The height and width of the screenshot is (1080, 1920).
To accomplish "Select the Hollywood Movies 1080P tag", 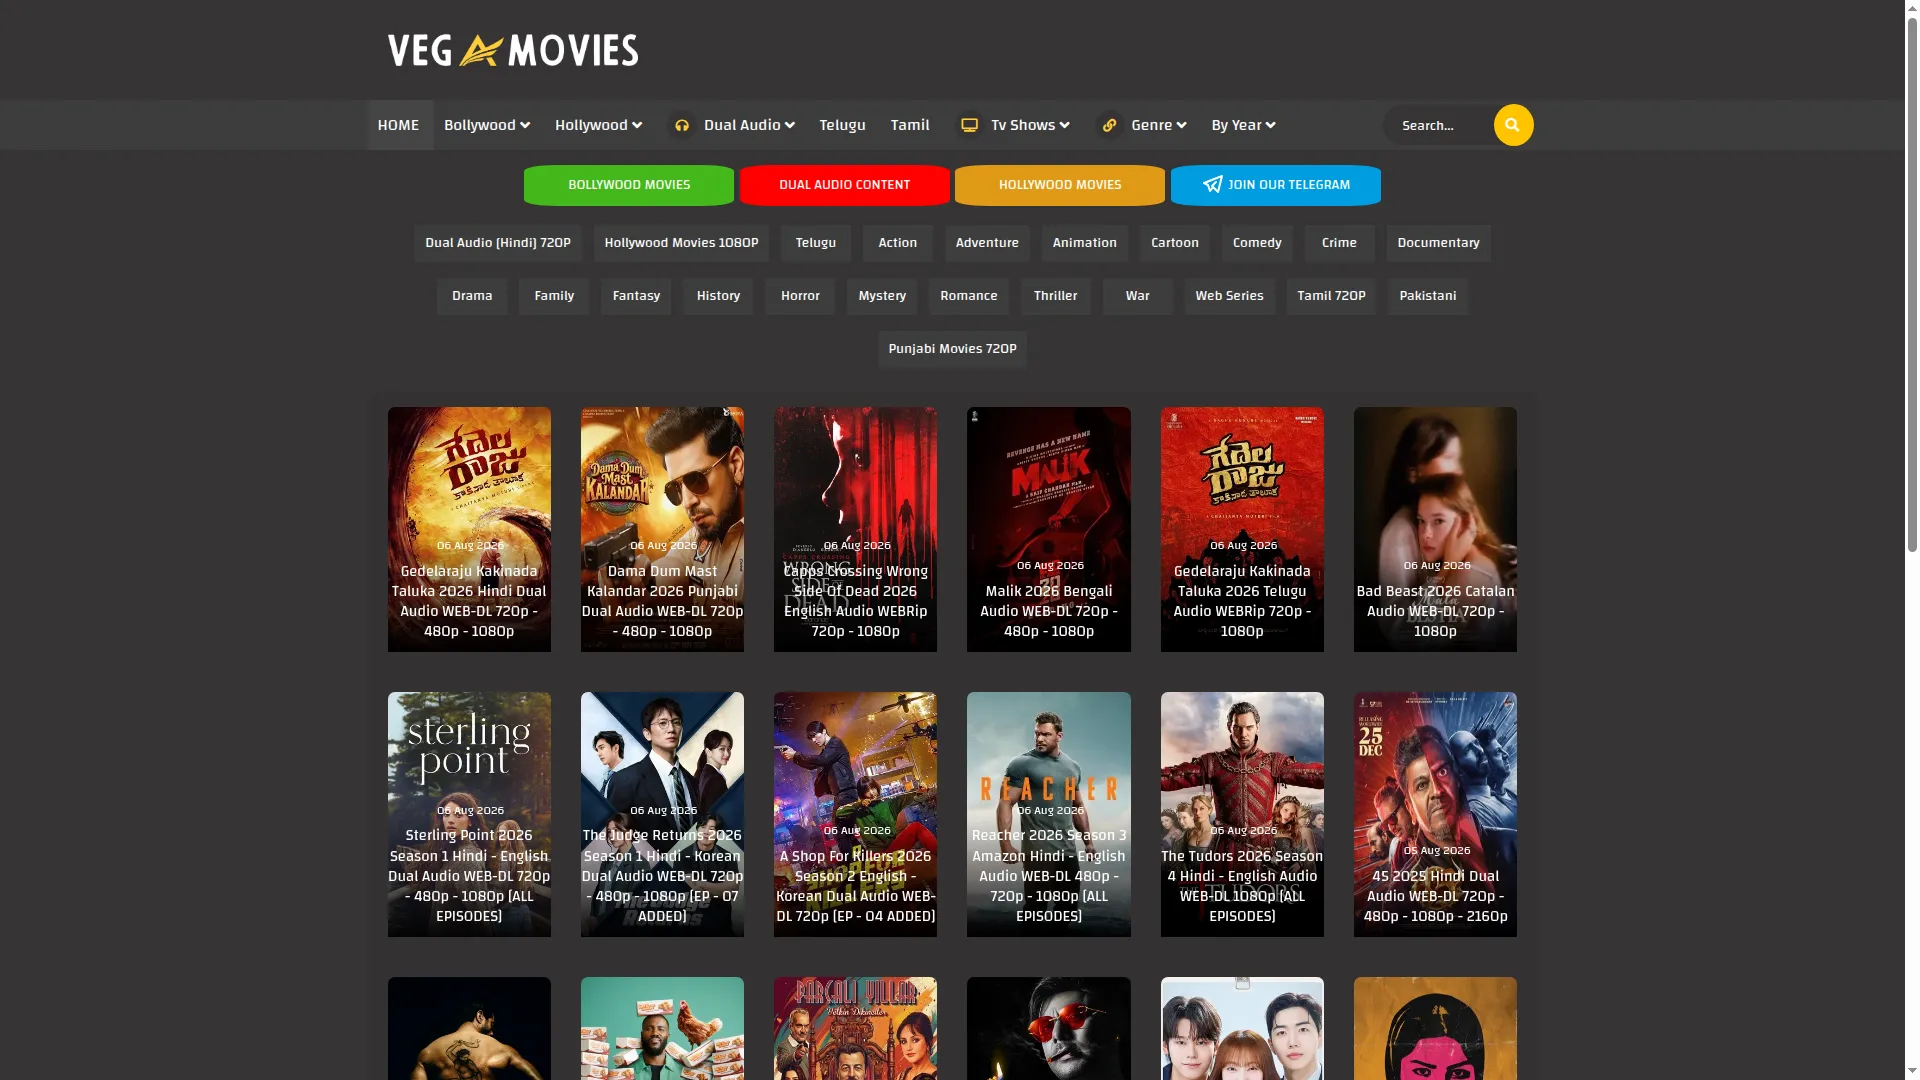I will [x=681, y=243].
